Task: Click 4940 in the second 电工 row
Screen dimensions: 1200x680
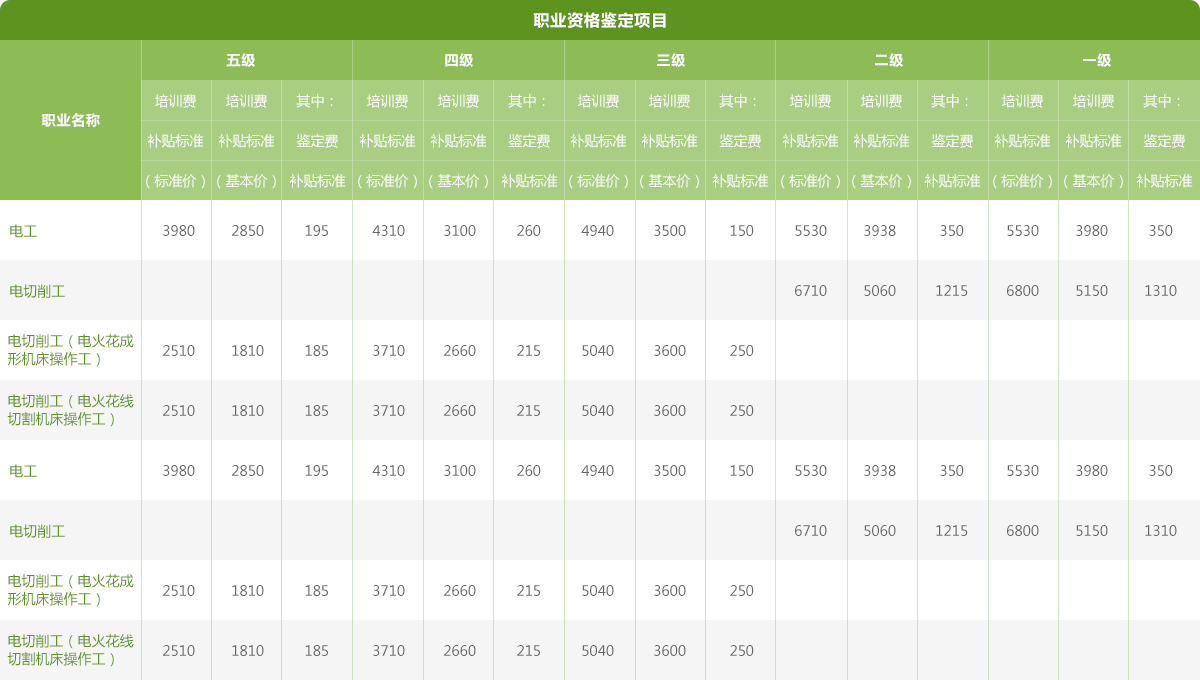Action: point(597,471)
